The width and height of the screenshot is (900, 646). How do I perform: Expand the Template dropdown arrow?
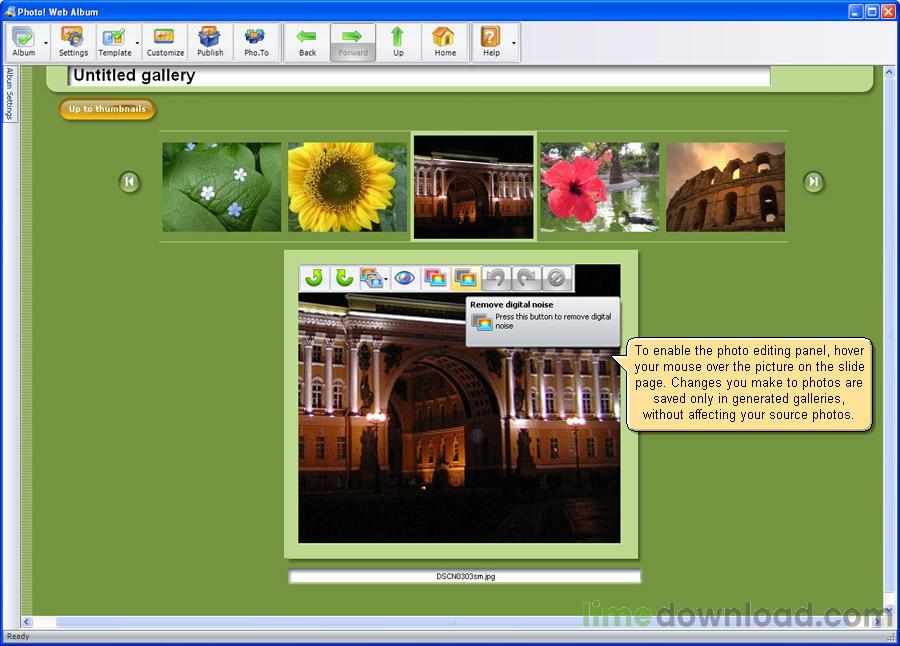click(137, 43)
